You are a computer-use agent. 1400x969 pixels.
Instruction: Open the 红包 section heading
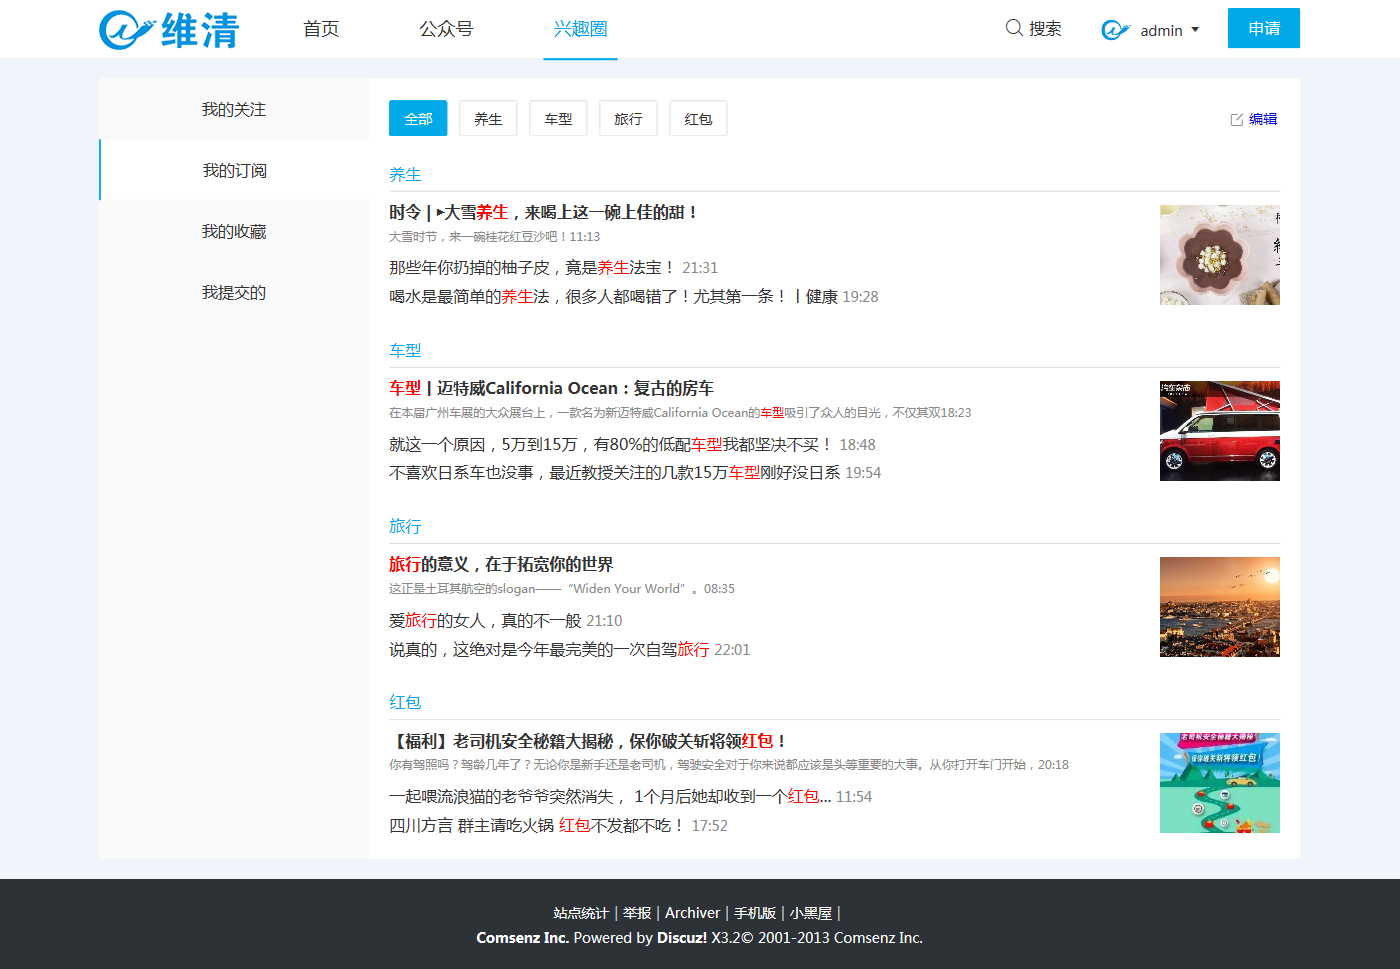pos(405,702)
